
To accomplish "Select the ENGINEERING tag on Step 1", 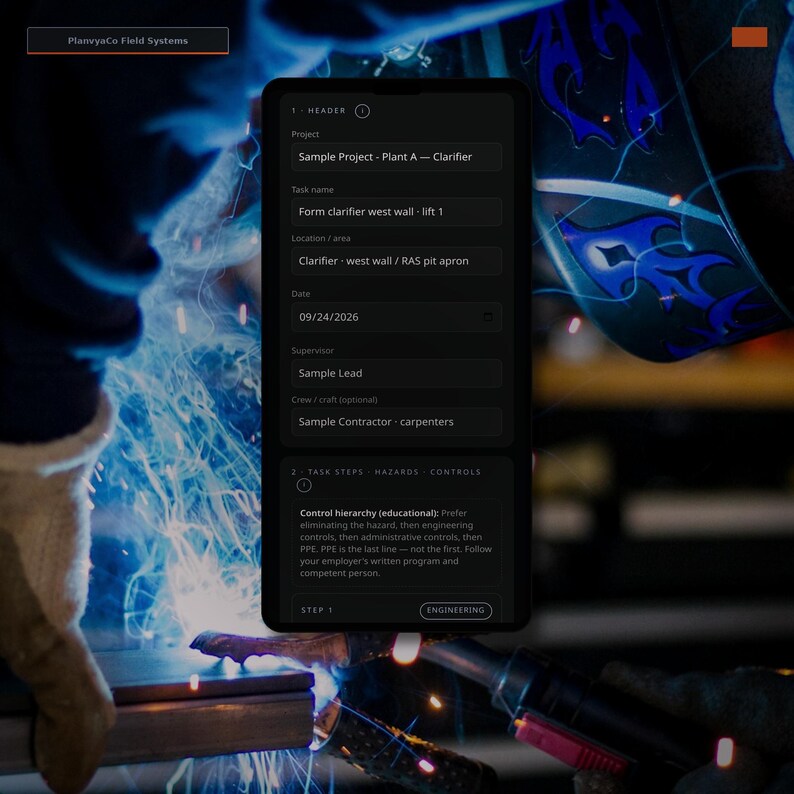I will pos(456,610).
